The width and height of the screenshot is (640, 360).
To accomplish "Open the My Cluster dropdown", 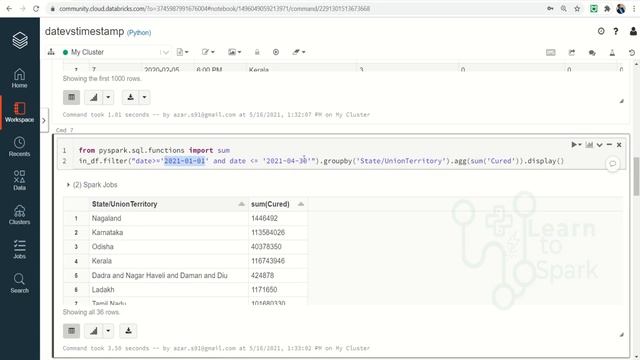I will coord(116,52).
